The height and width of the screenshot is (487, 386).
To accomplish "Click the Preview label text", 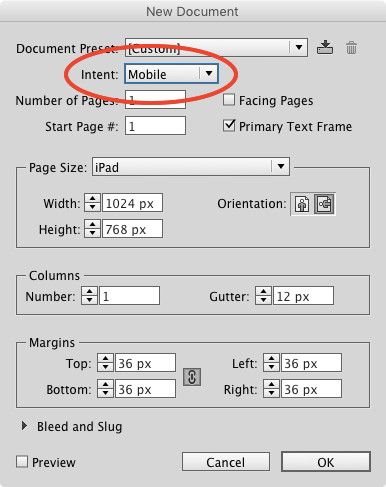I will (54, 462).
